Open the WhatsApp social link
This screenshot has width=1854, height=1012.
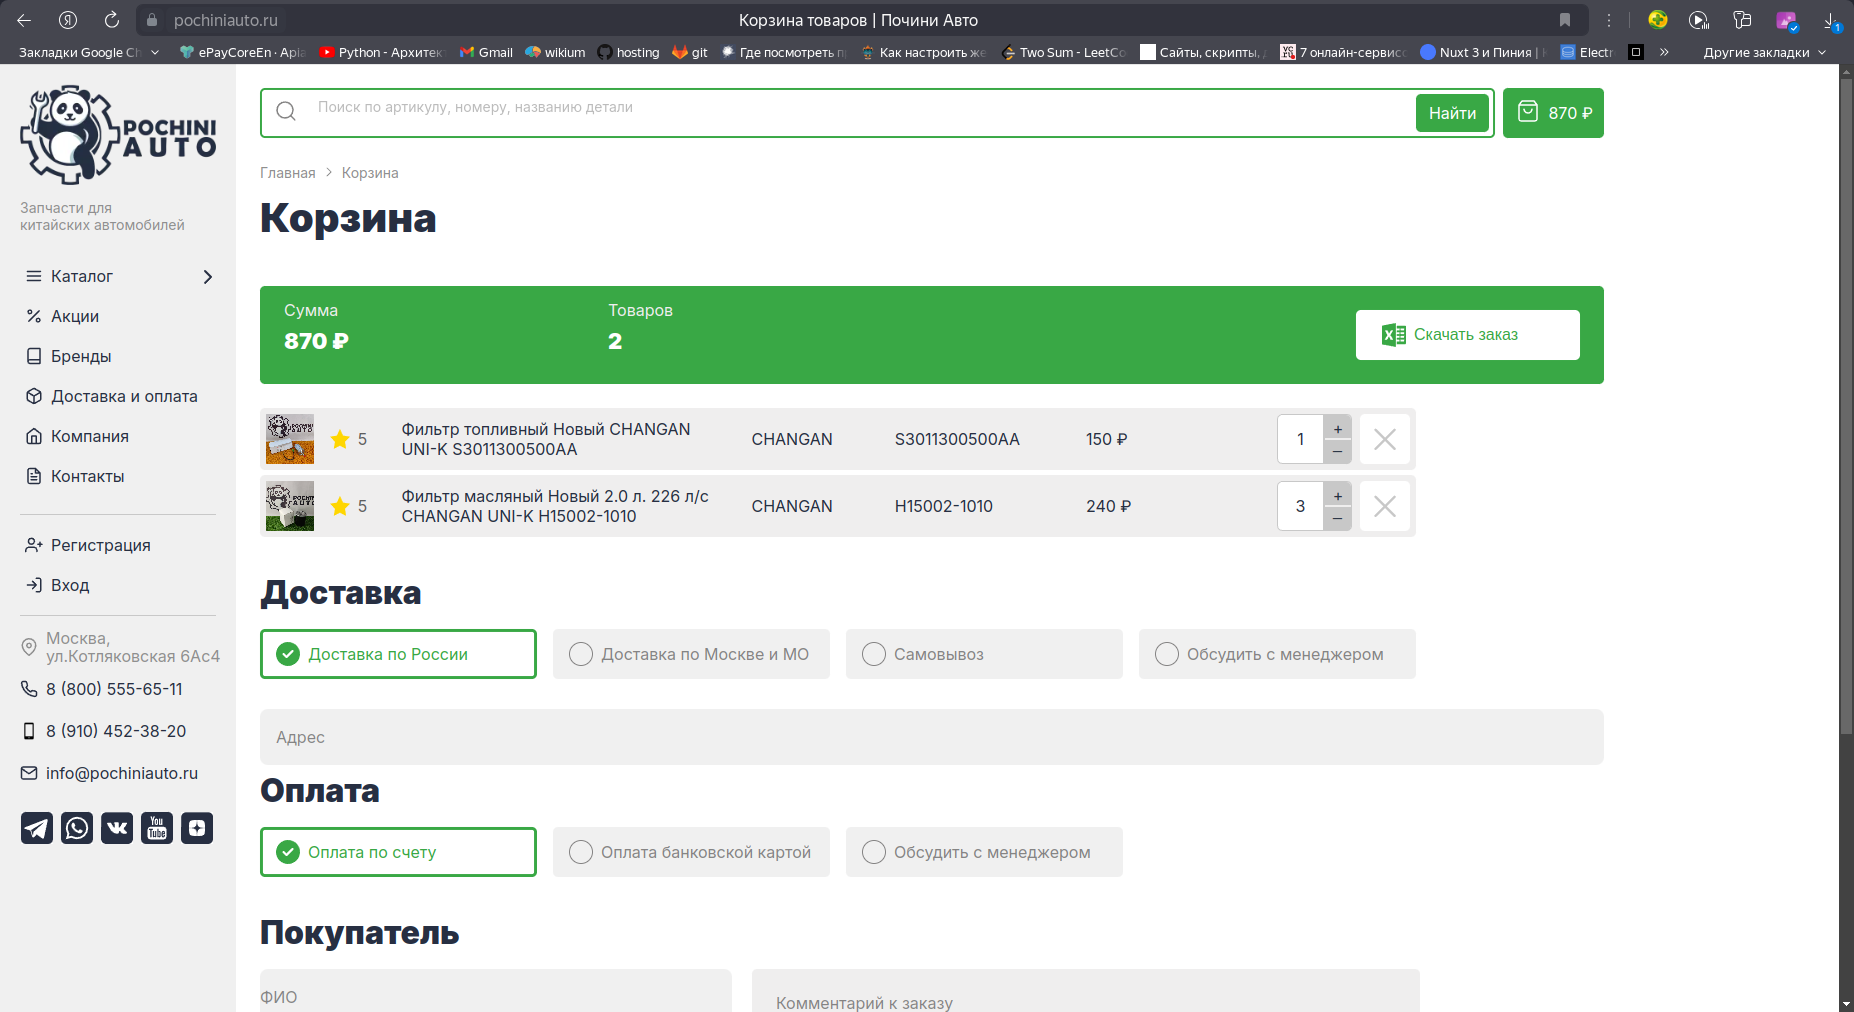coord(77,828)
